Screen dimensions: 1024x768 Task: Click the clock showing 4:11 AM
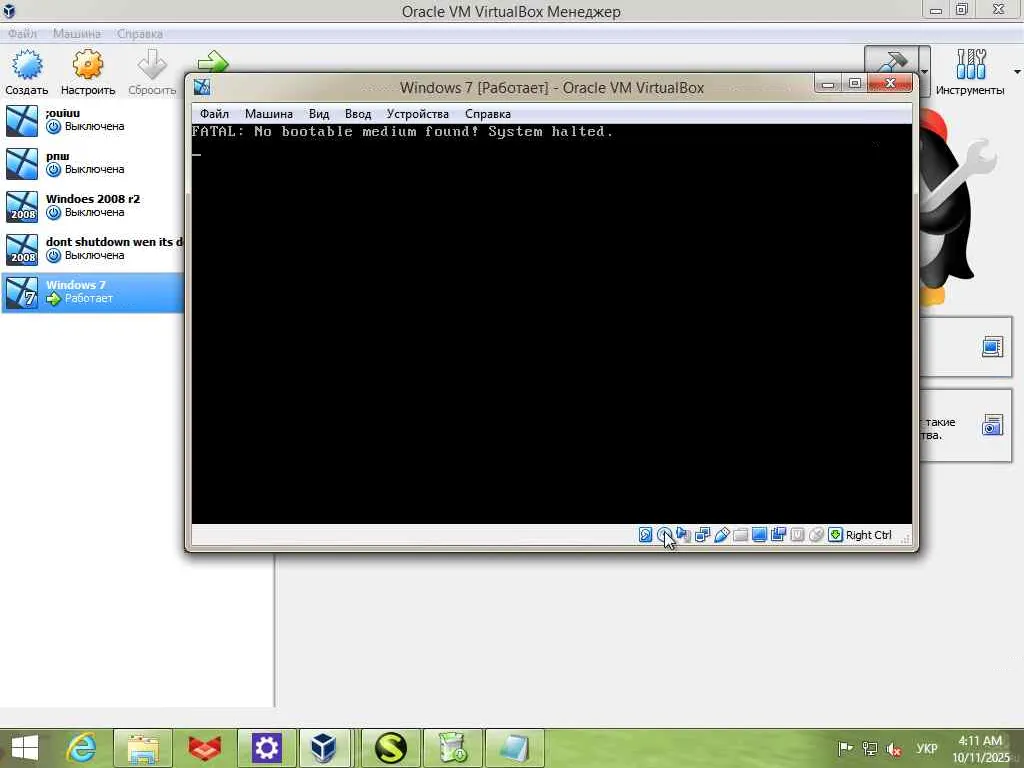[x=980, y=749]
